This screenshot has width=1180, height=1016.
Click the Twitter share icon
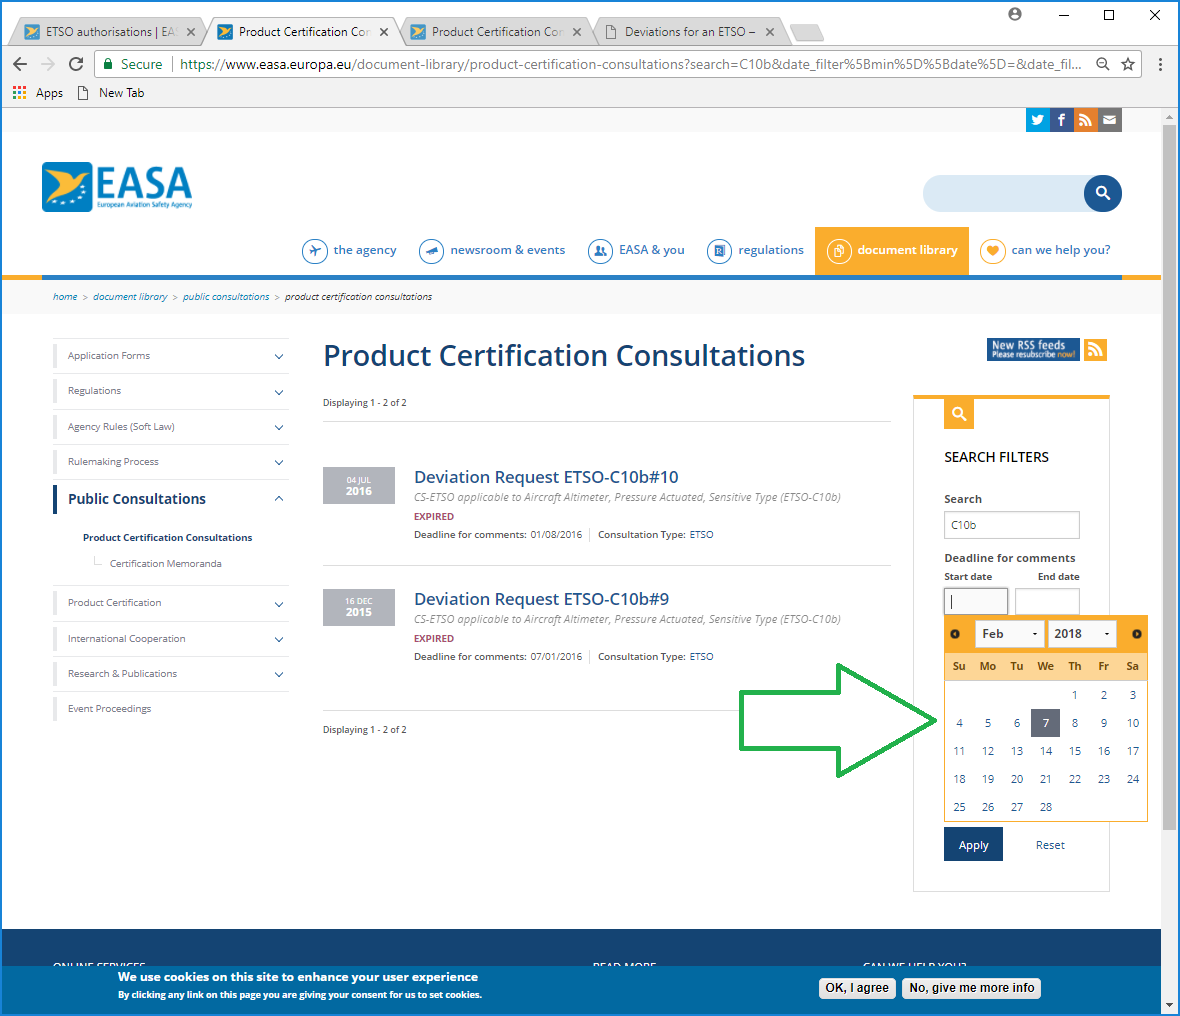[x=1038, y=120]
